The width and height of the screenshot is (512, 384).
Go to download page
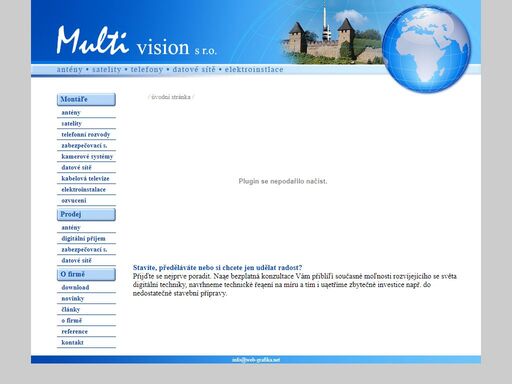coord(75,288)
